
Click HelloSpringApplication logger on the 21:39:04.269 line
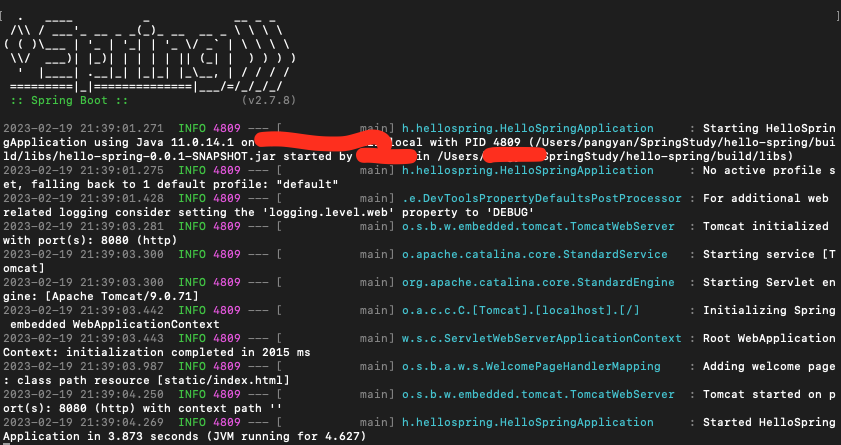528,422
